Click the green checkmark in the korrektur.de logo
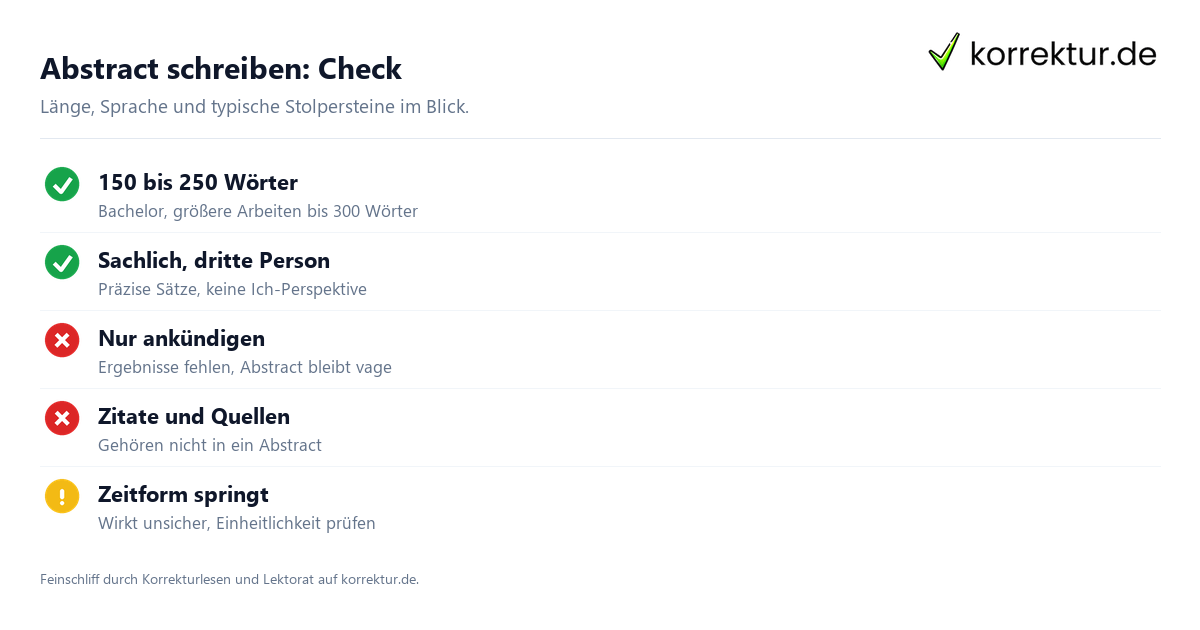 tap(944, 52)
